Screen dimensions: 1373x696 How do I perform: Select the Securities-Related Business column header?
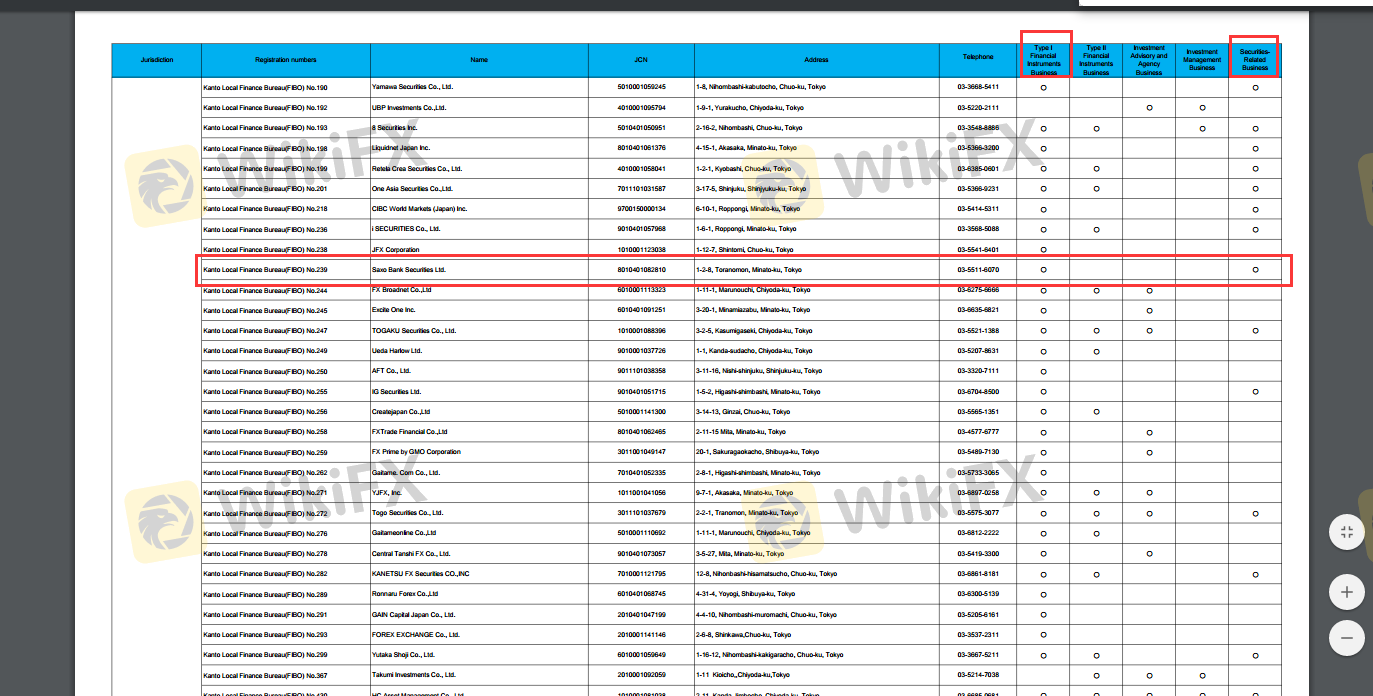point(1254,59)
